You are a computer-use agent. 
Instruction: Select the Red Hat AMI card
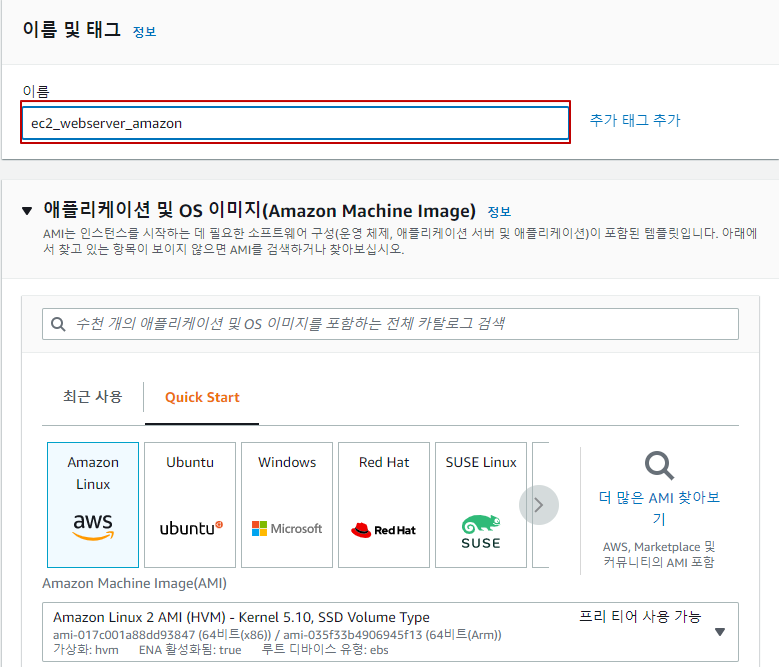384,505
